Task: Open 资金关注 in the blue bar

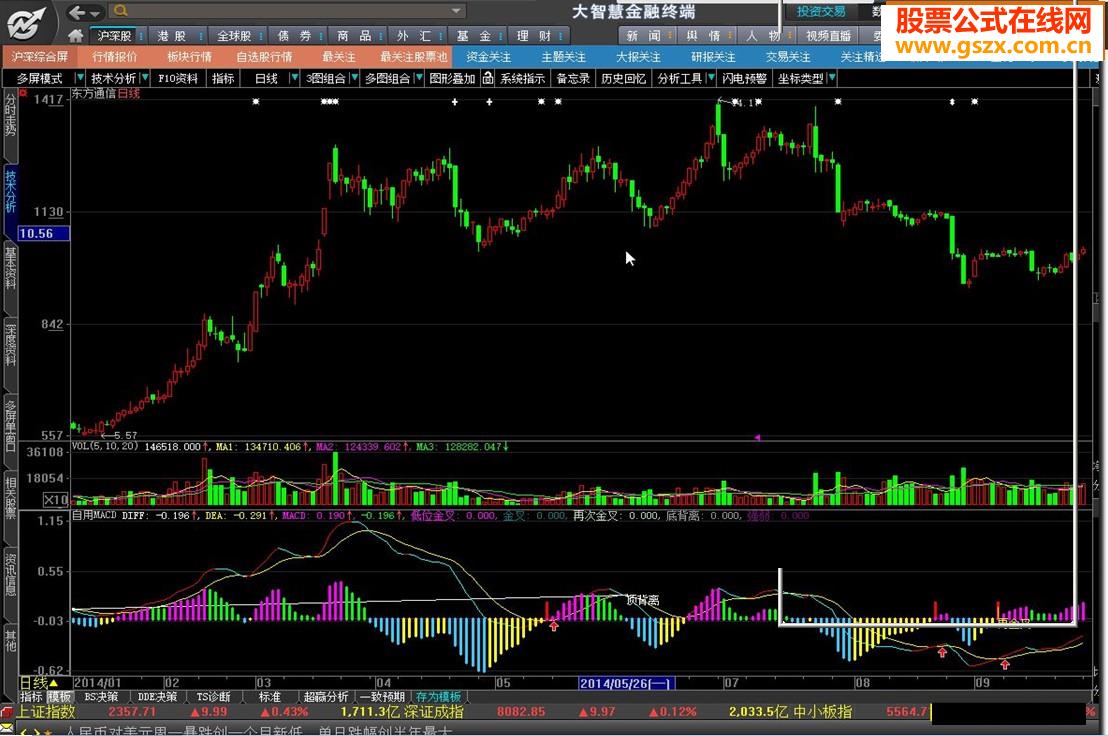Action: point(488,57)
